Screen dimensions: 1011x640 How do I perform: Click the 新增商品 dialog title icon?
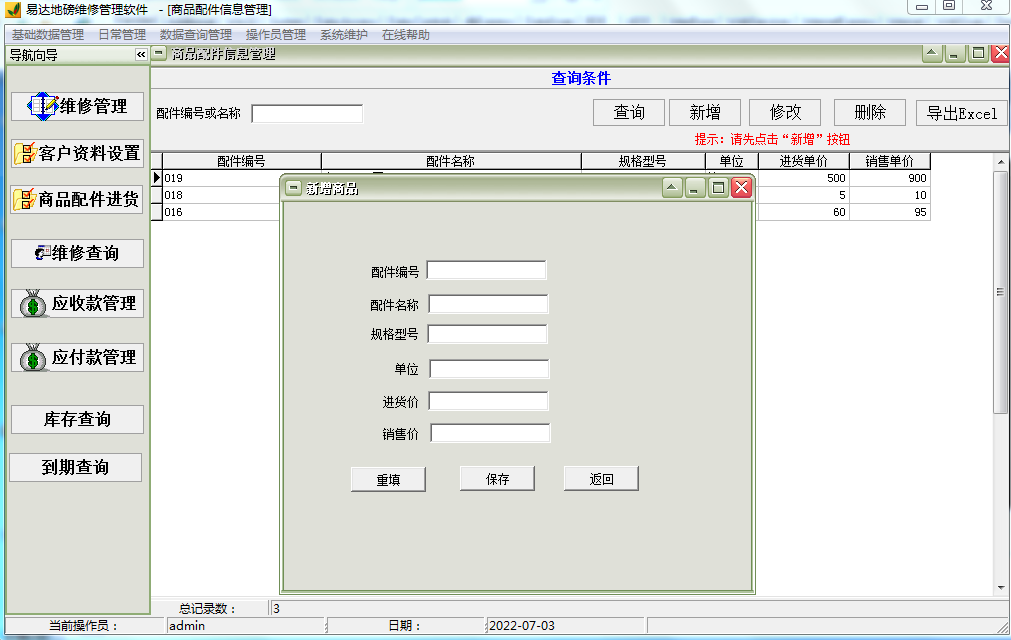pos(293,187)
